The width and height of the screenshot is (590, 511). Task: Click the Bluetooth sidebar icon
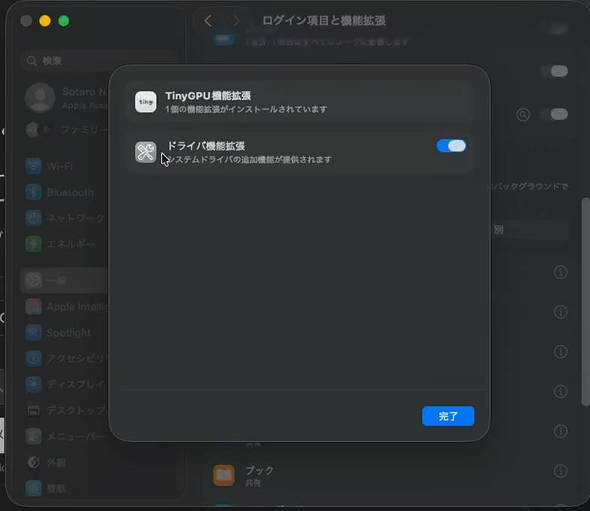33,192
